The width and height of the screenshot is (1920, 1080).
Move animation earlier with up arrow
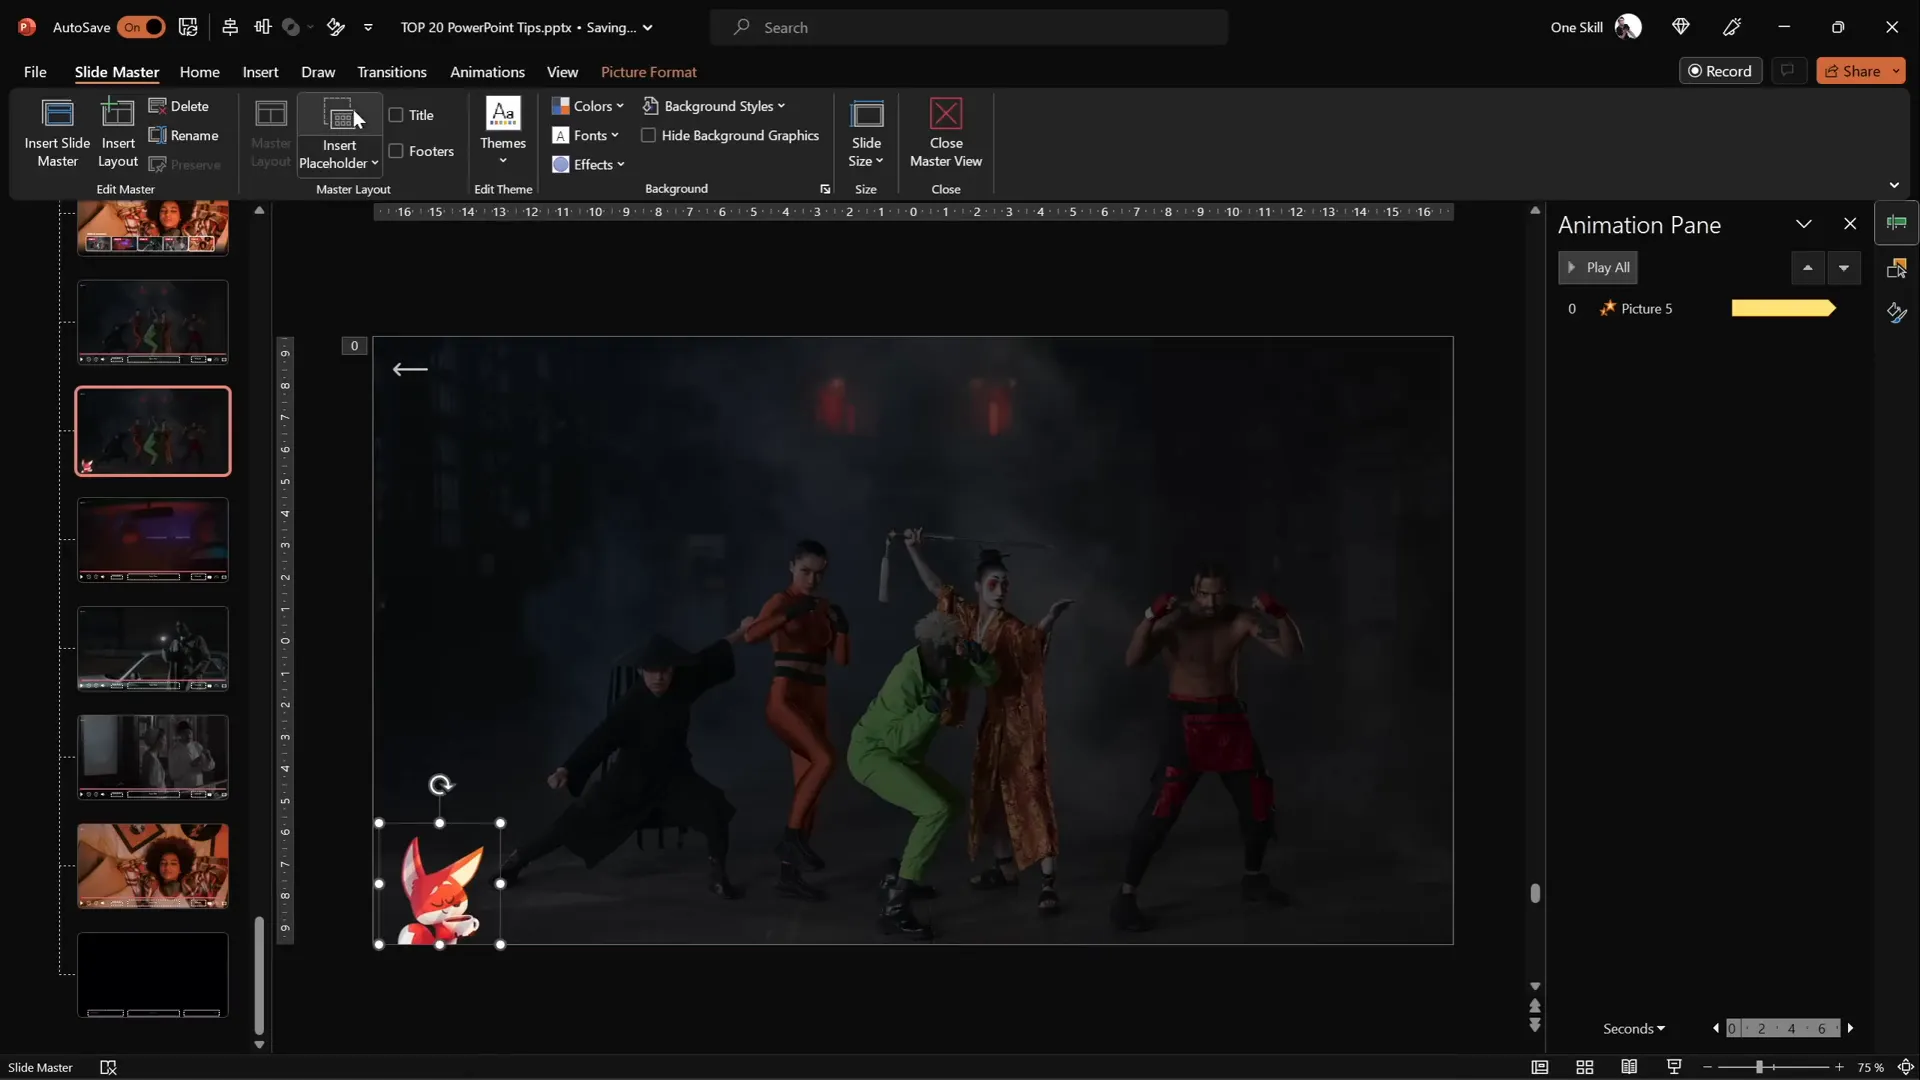1808,268
